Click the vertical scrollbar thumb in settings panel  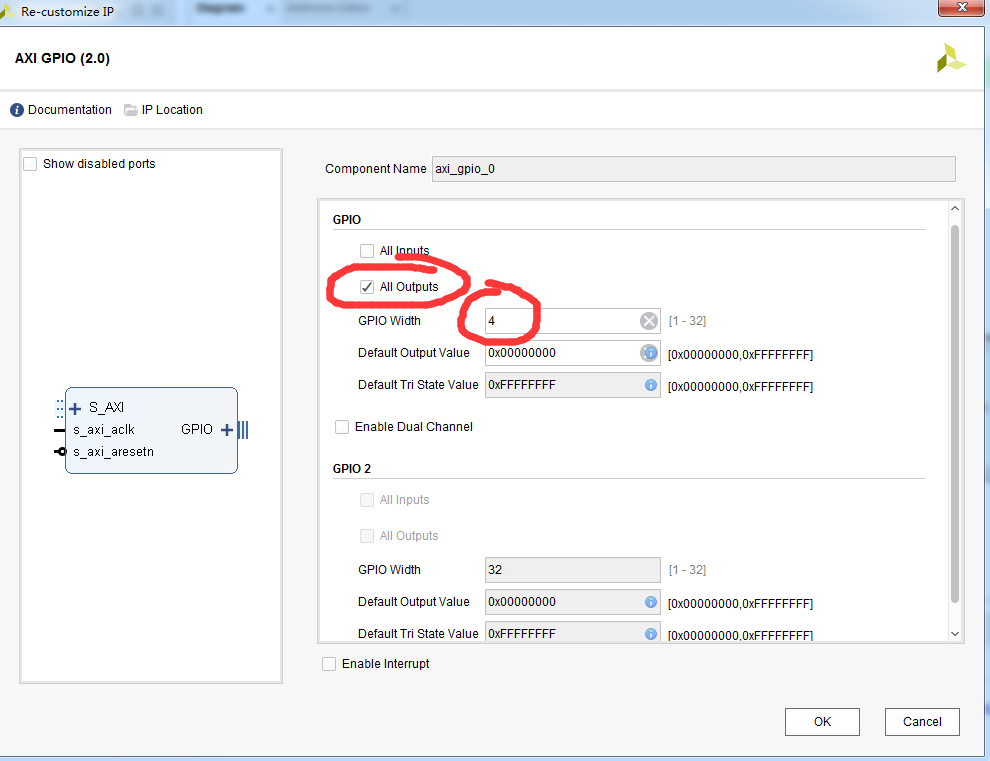955,414
